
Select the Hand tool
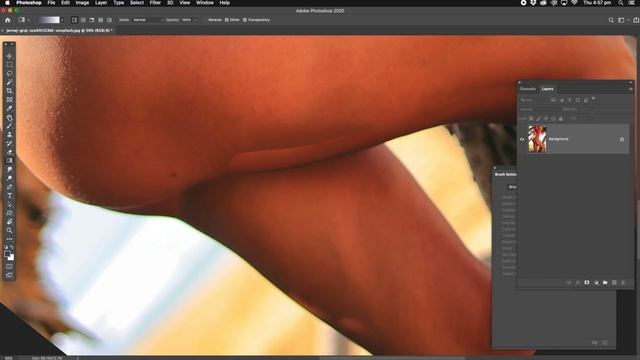point(9,222)
